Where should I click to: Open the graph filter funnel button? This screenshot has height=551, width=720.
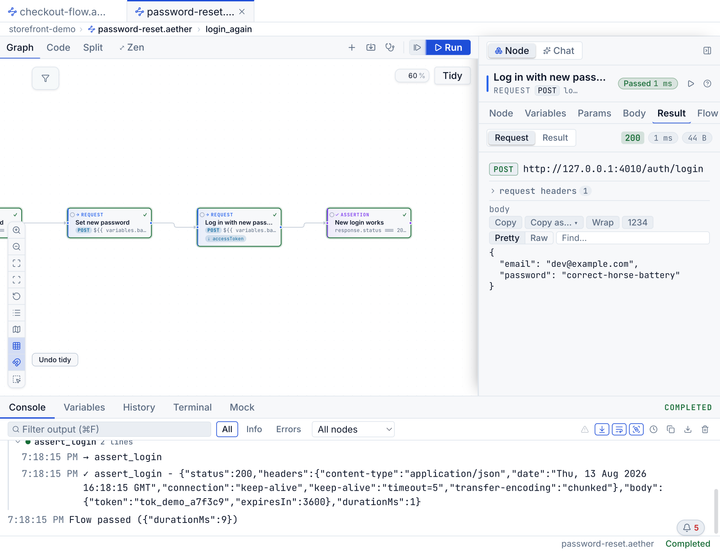45,79
